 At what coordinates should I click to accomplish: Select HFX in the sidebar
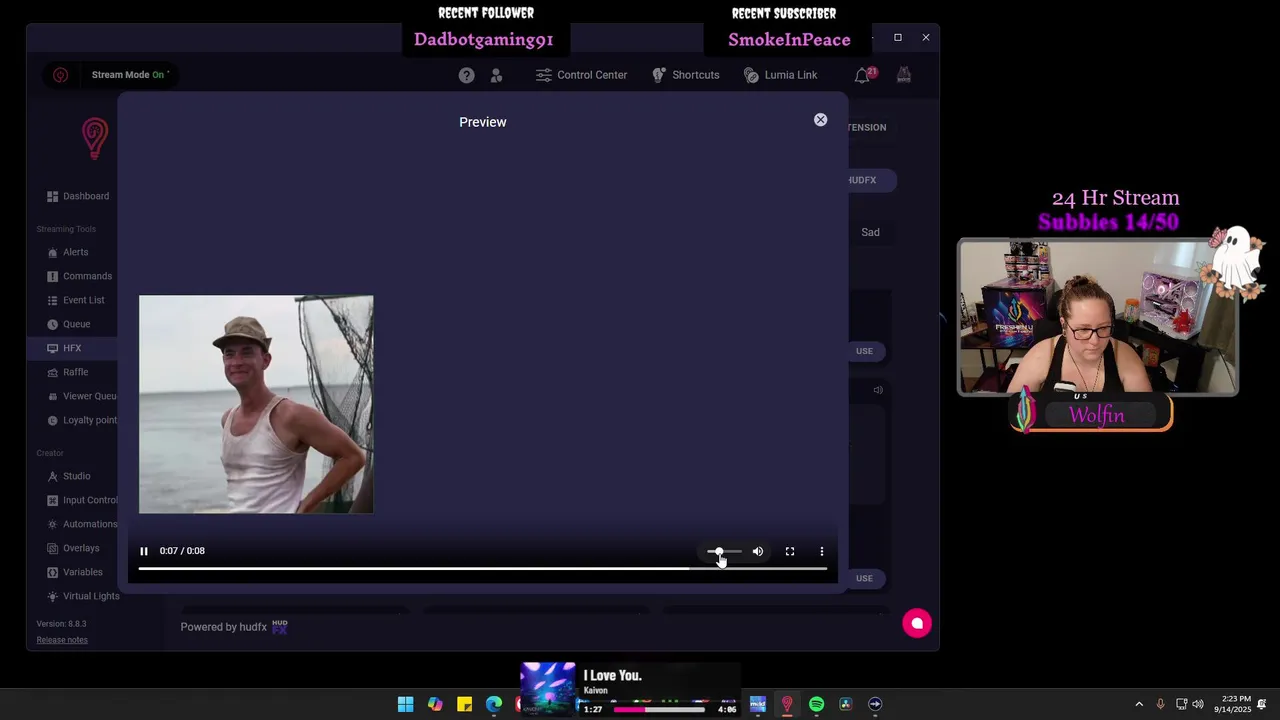72,348
